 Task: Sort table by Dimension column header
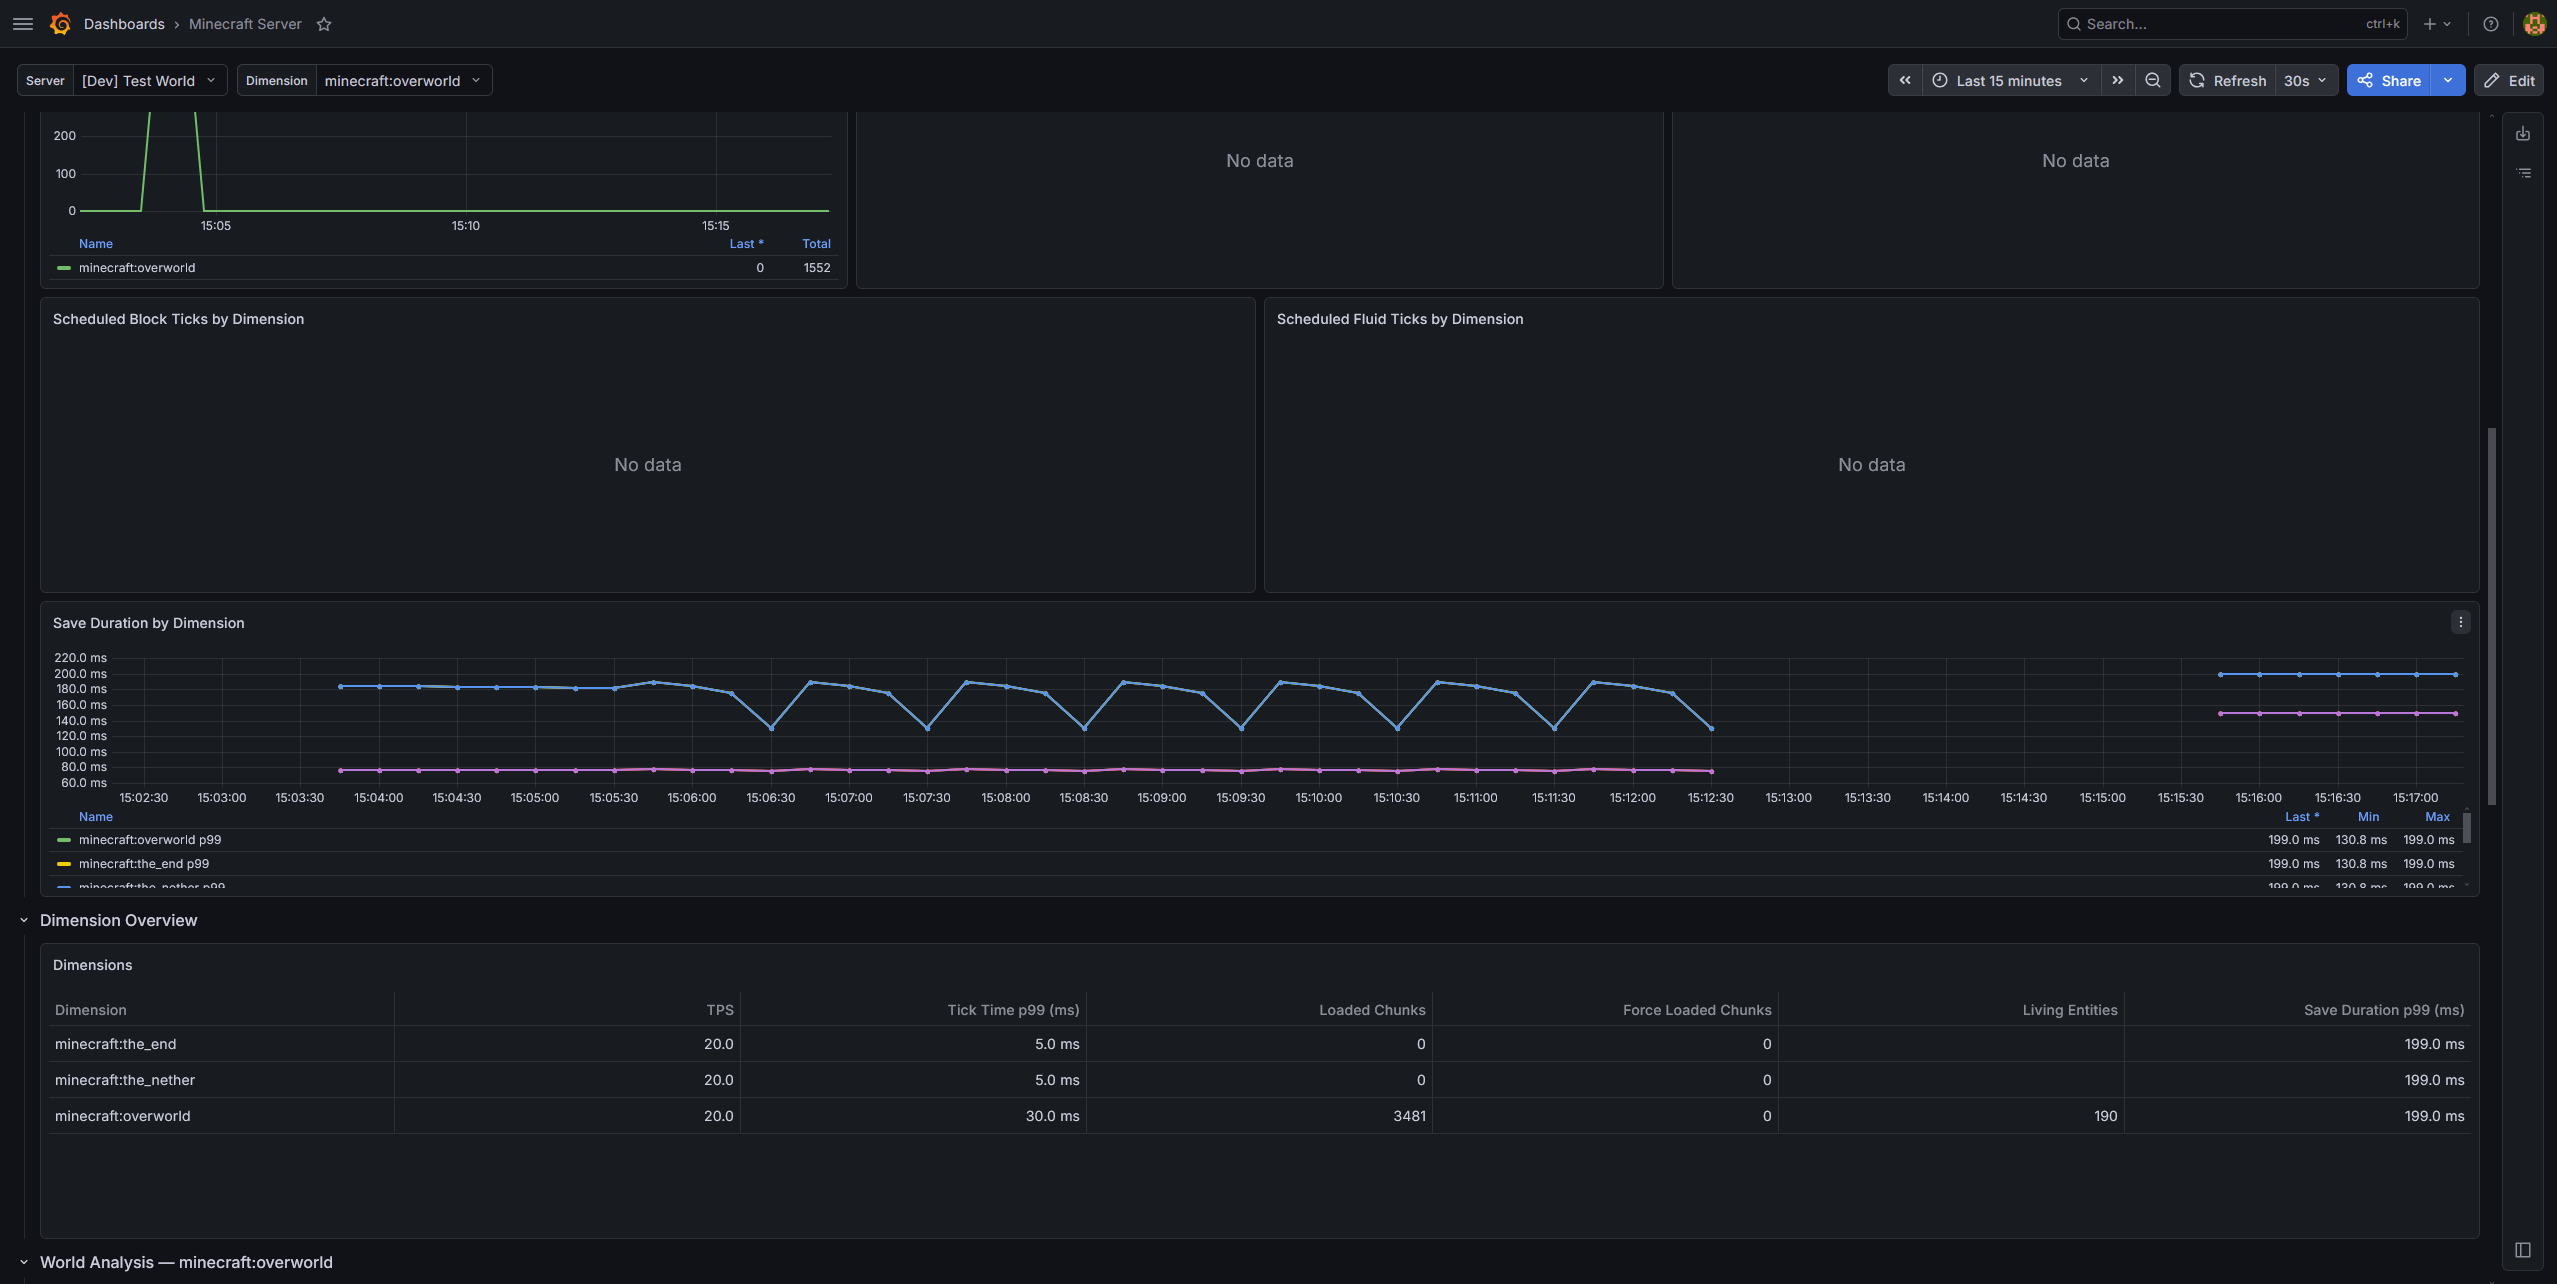[x=91, y=1010]
